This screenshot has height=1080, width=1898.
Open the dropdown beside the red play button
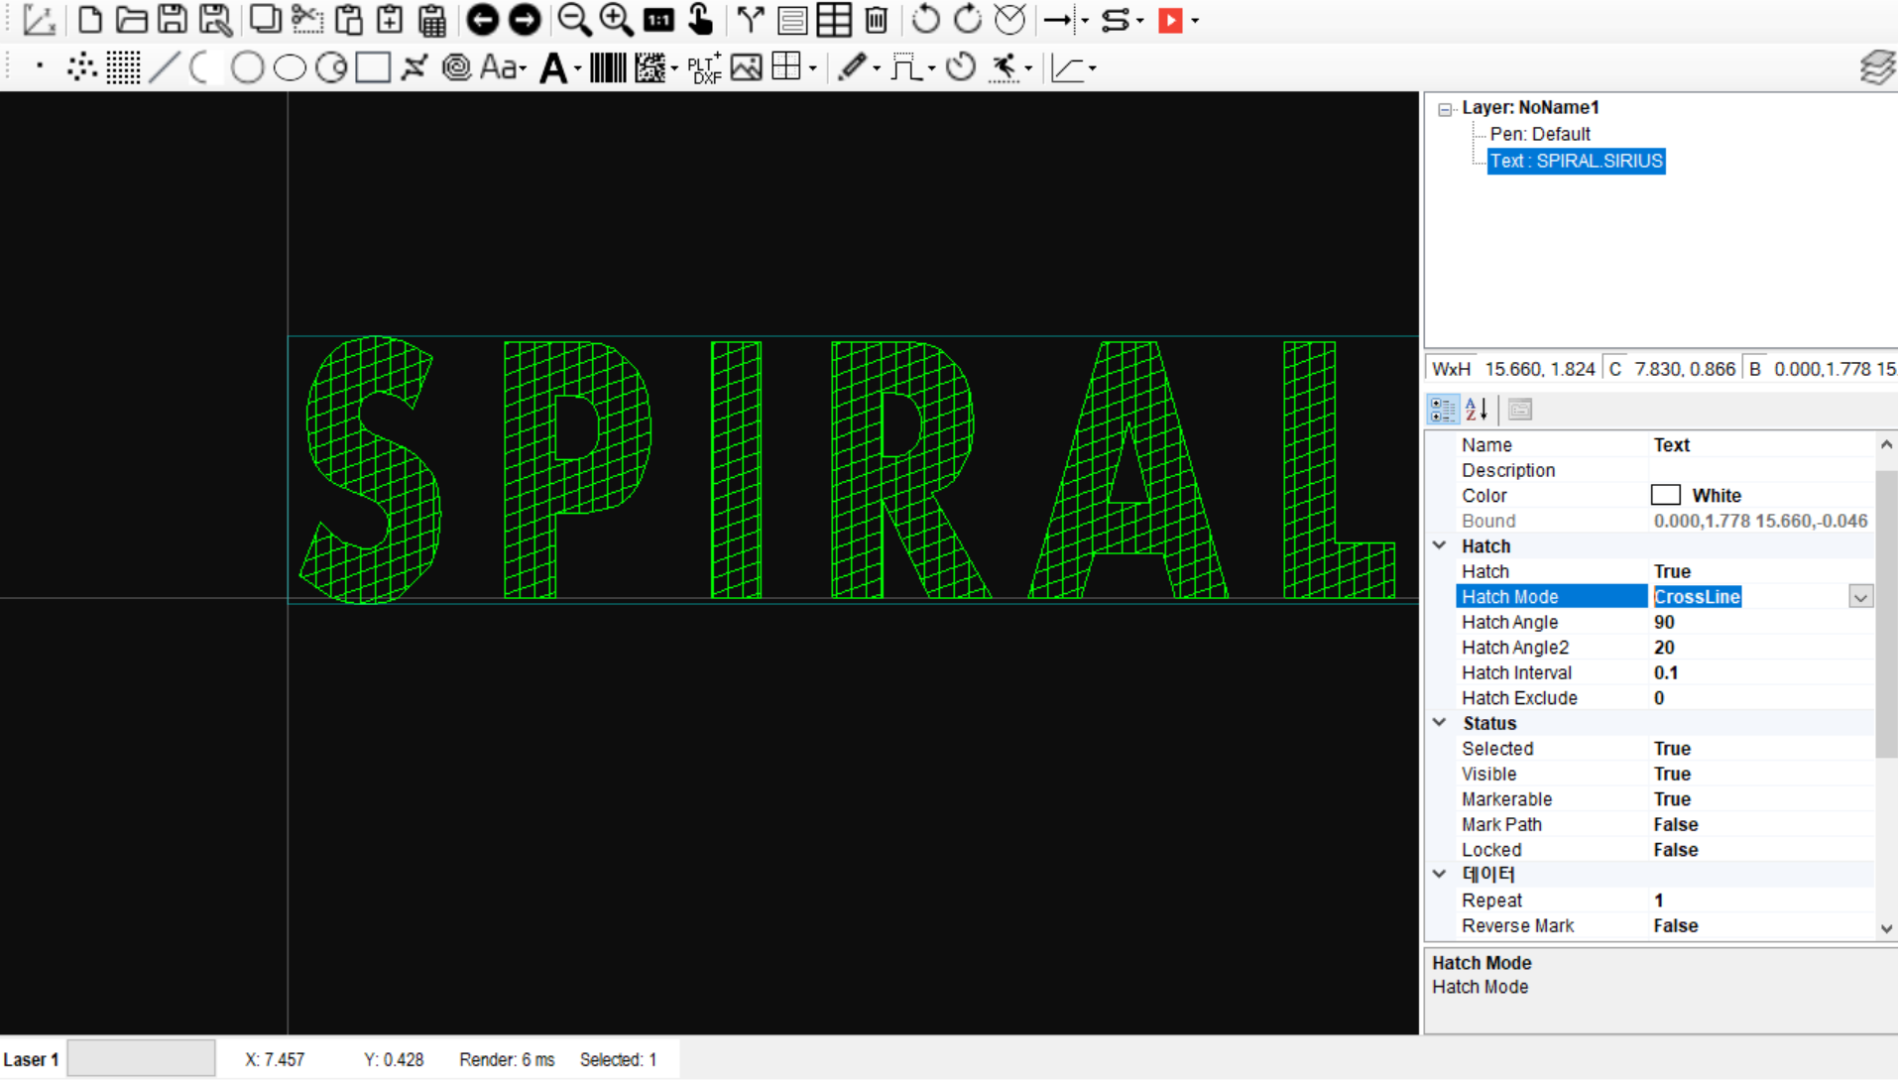pyautogui.click(x=1195, y=21)
